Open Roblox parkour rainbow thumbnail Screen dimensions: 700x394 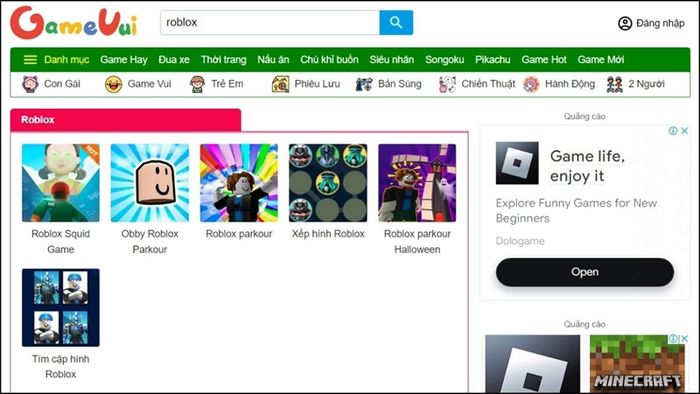click(239, 182)
